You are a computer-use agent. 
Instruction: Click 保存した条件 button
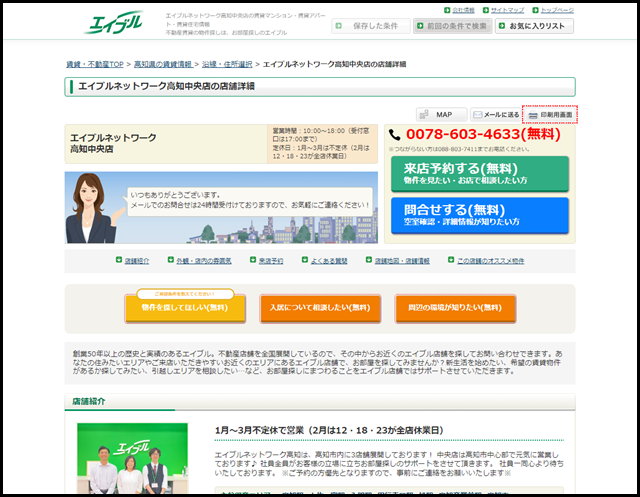(x=371, y=26)
